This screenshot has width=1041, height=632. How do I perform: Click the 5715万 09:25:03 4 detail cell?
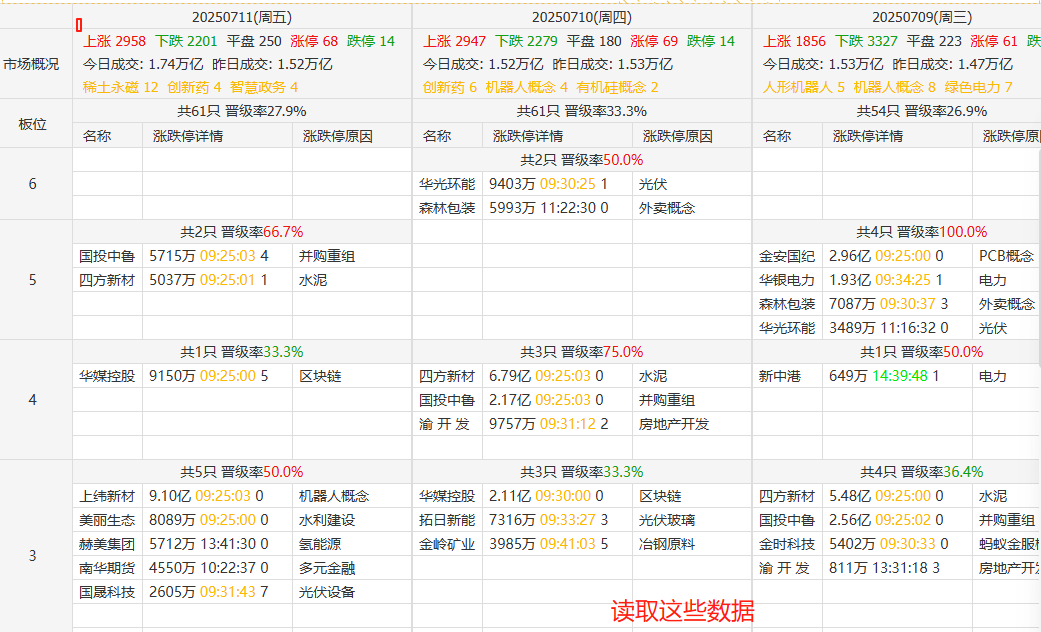[x=208, y=256]
